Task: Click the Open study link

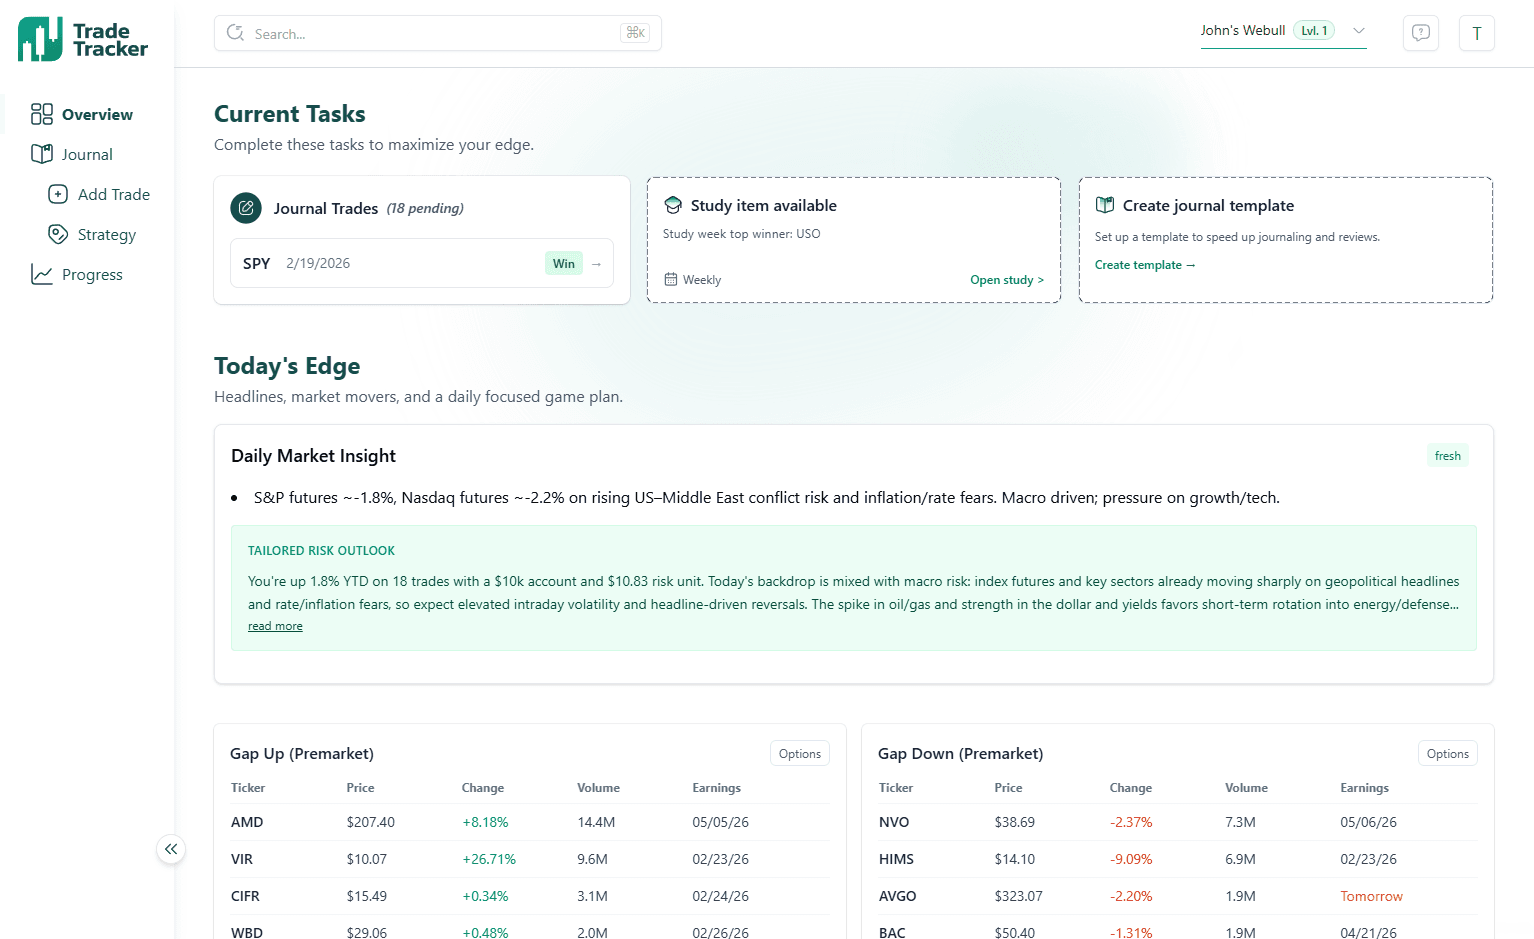Action: 1006,280
